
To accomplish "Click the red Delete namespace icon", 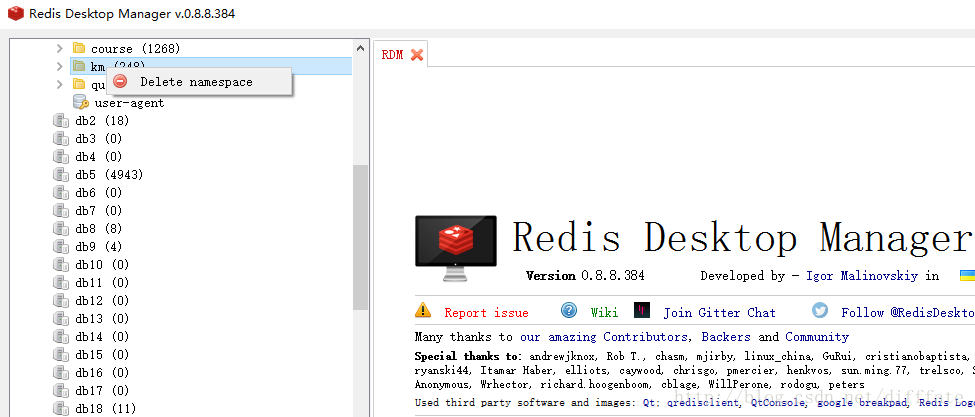I will [120, 81].
